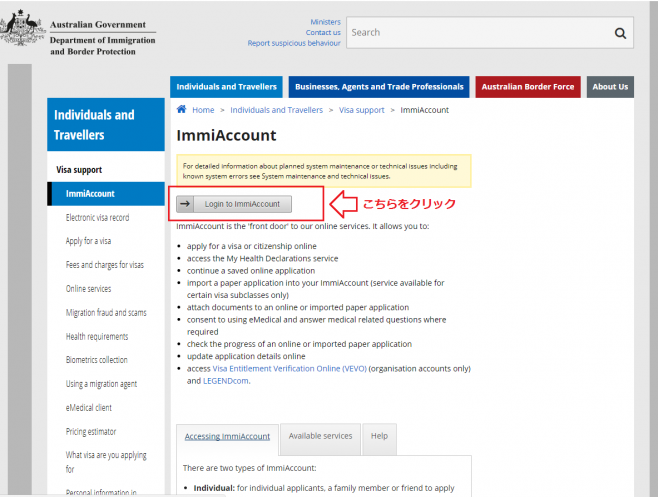Open the Contact us link
This screenshot has width=658, height=497.
[x=323, y=32]
